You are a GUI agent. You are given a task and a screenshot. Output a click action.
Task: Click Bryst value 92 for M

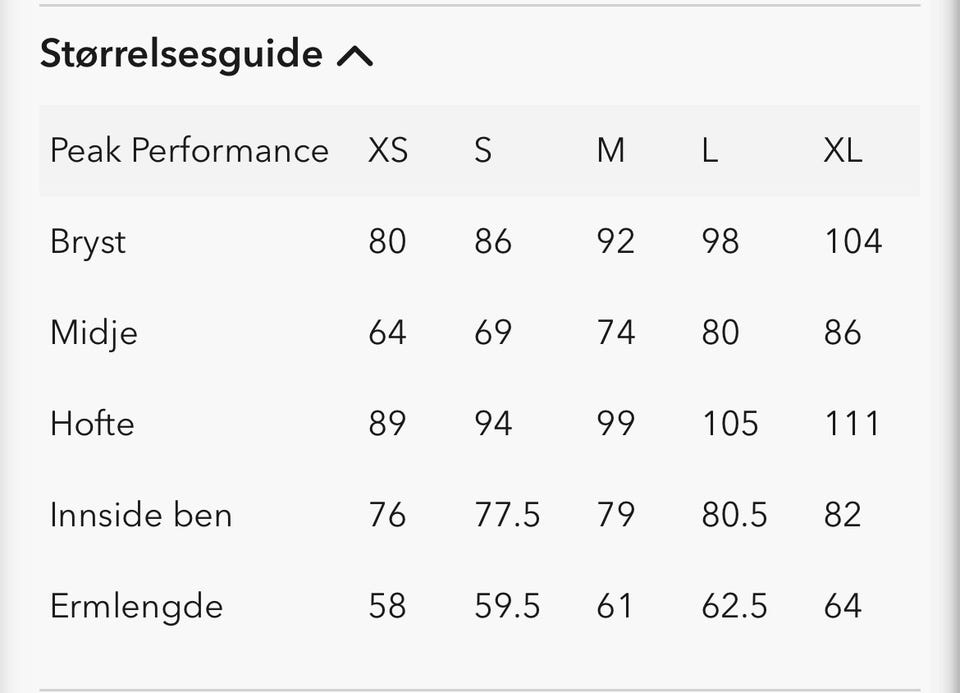[615, 241]
